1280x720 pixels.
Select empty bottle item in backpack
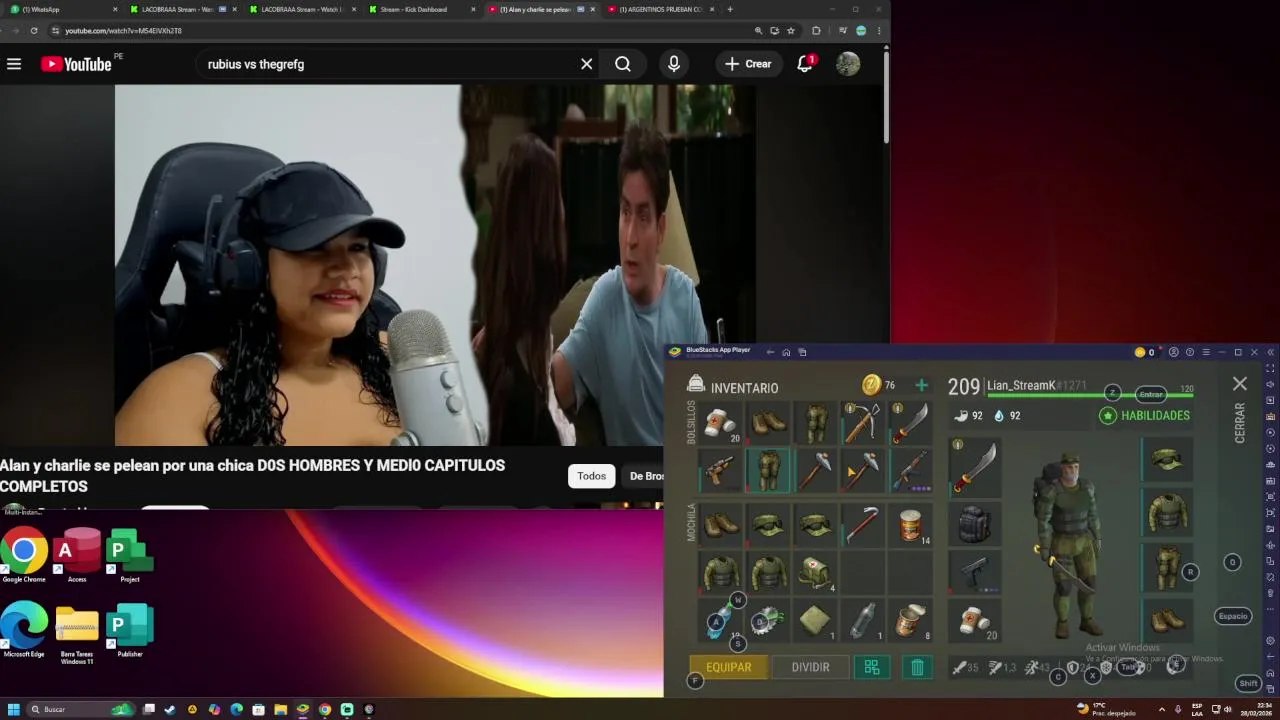tap(863, 621)
